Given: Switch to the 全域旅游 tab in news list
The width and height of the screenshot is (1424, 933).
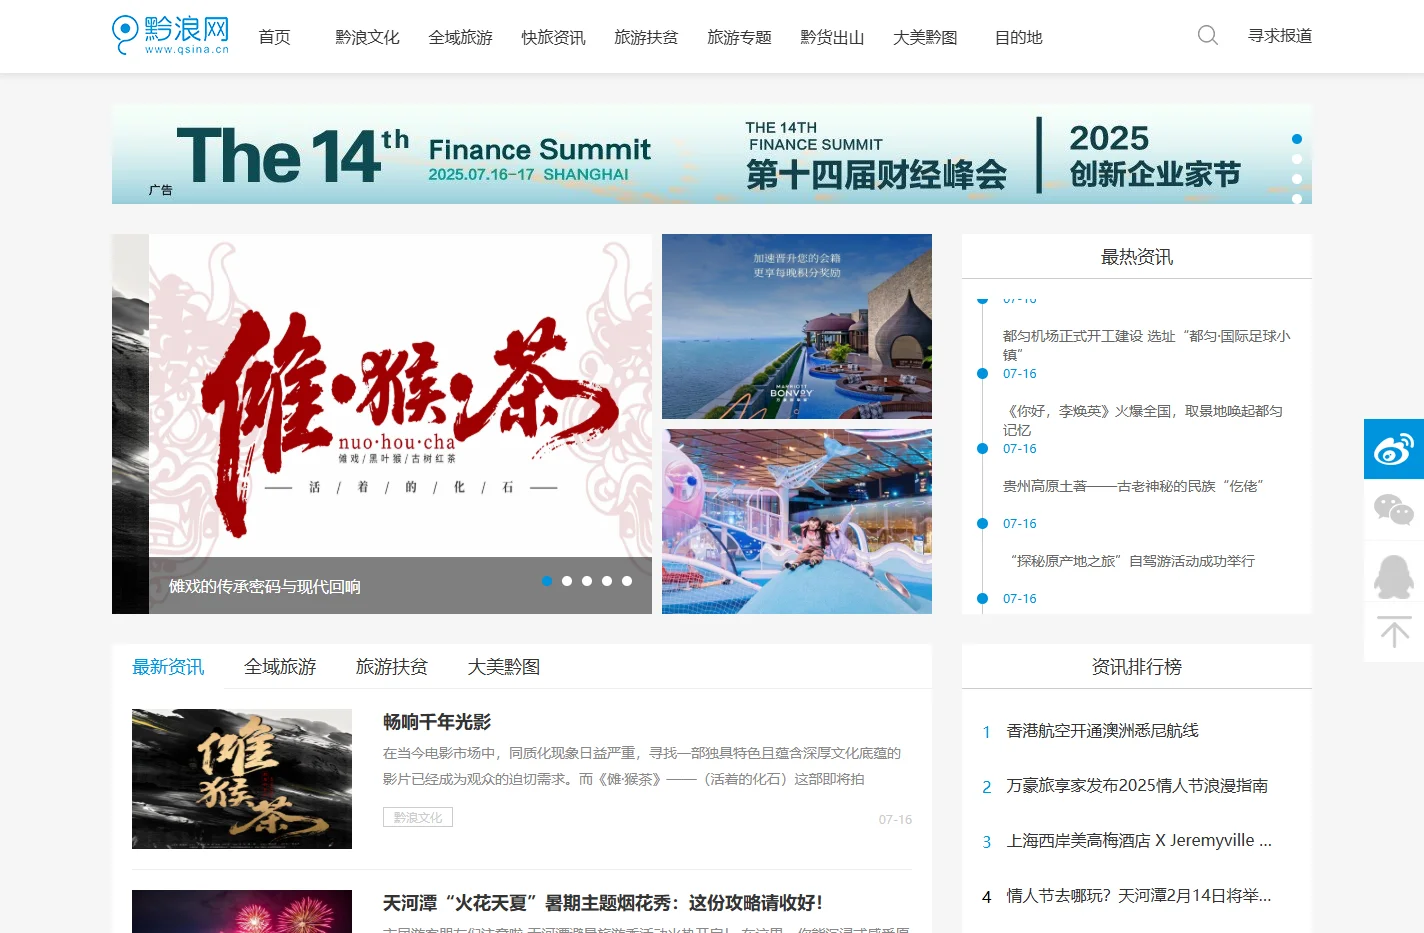Looking at the screenshot, I should (x=280, y=667).
